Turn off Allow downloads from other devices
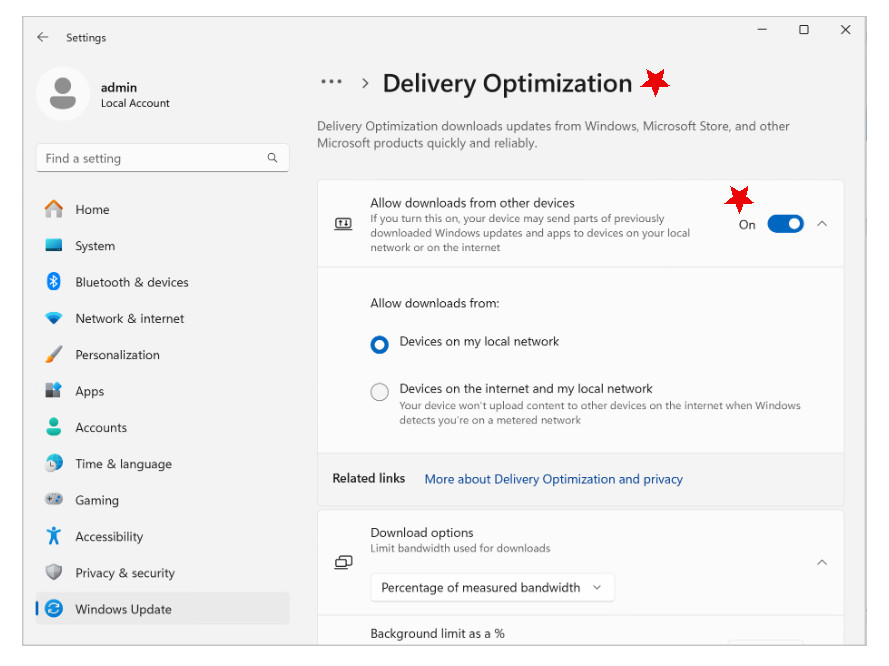This screenshot has width=889, height=666. click(786, 223)
